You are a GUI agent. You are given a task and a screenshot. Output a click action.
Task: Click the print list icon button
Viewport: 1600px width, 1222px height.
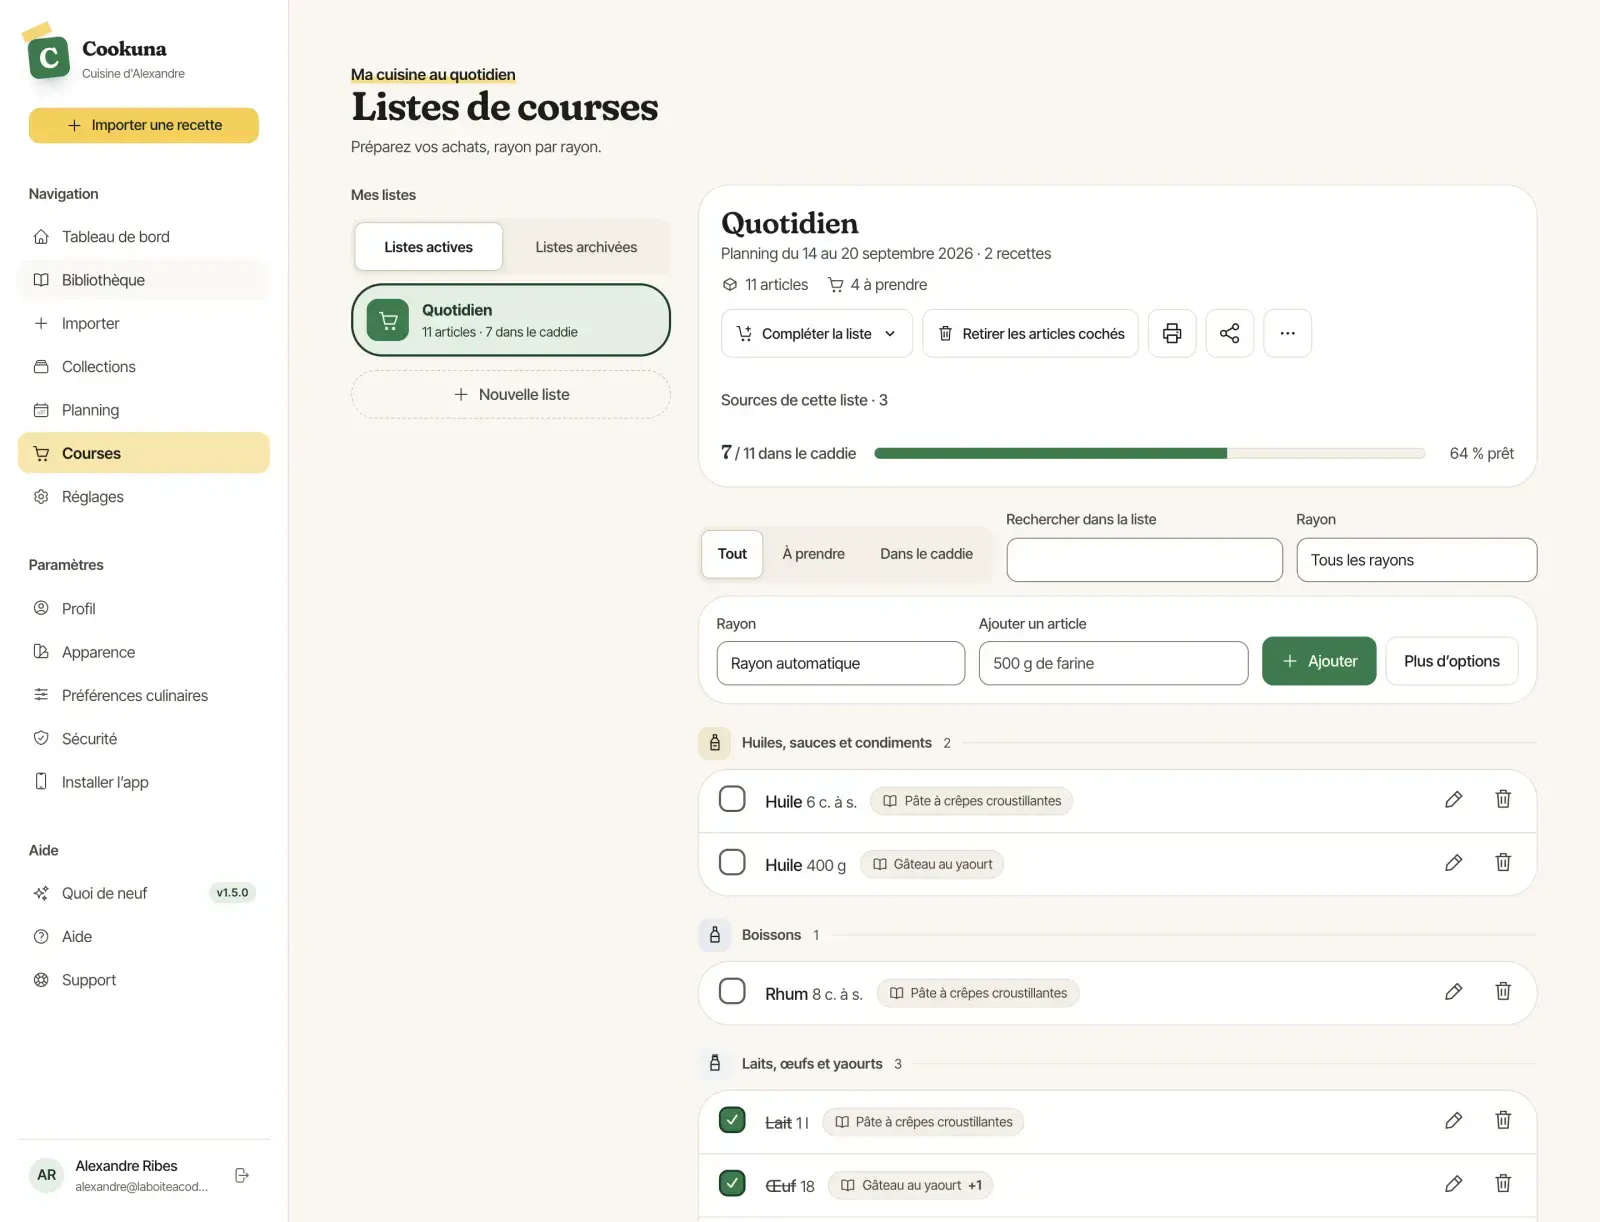pos(1172,333)
